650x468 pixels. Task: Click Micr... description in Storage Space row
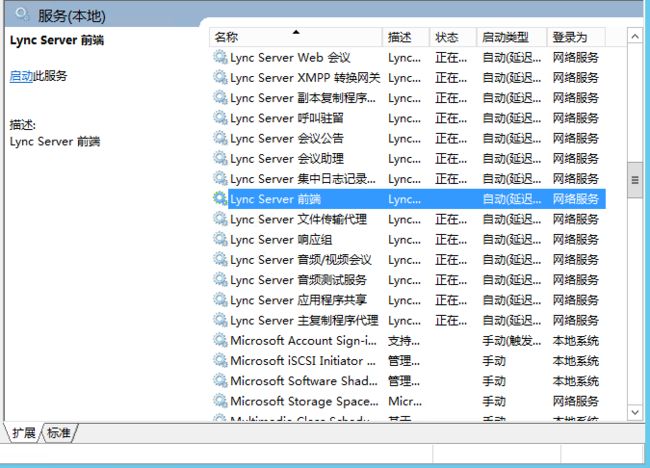405,401
